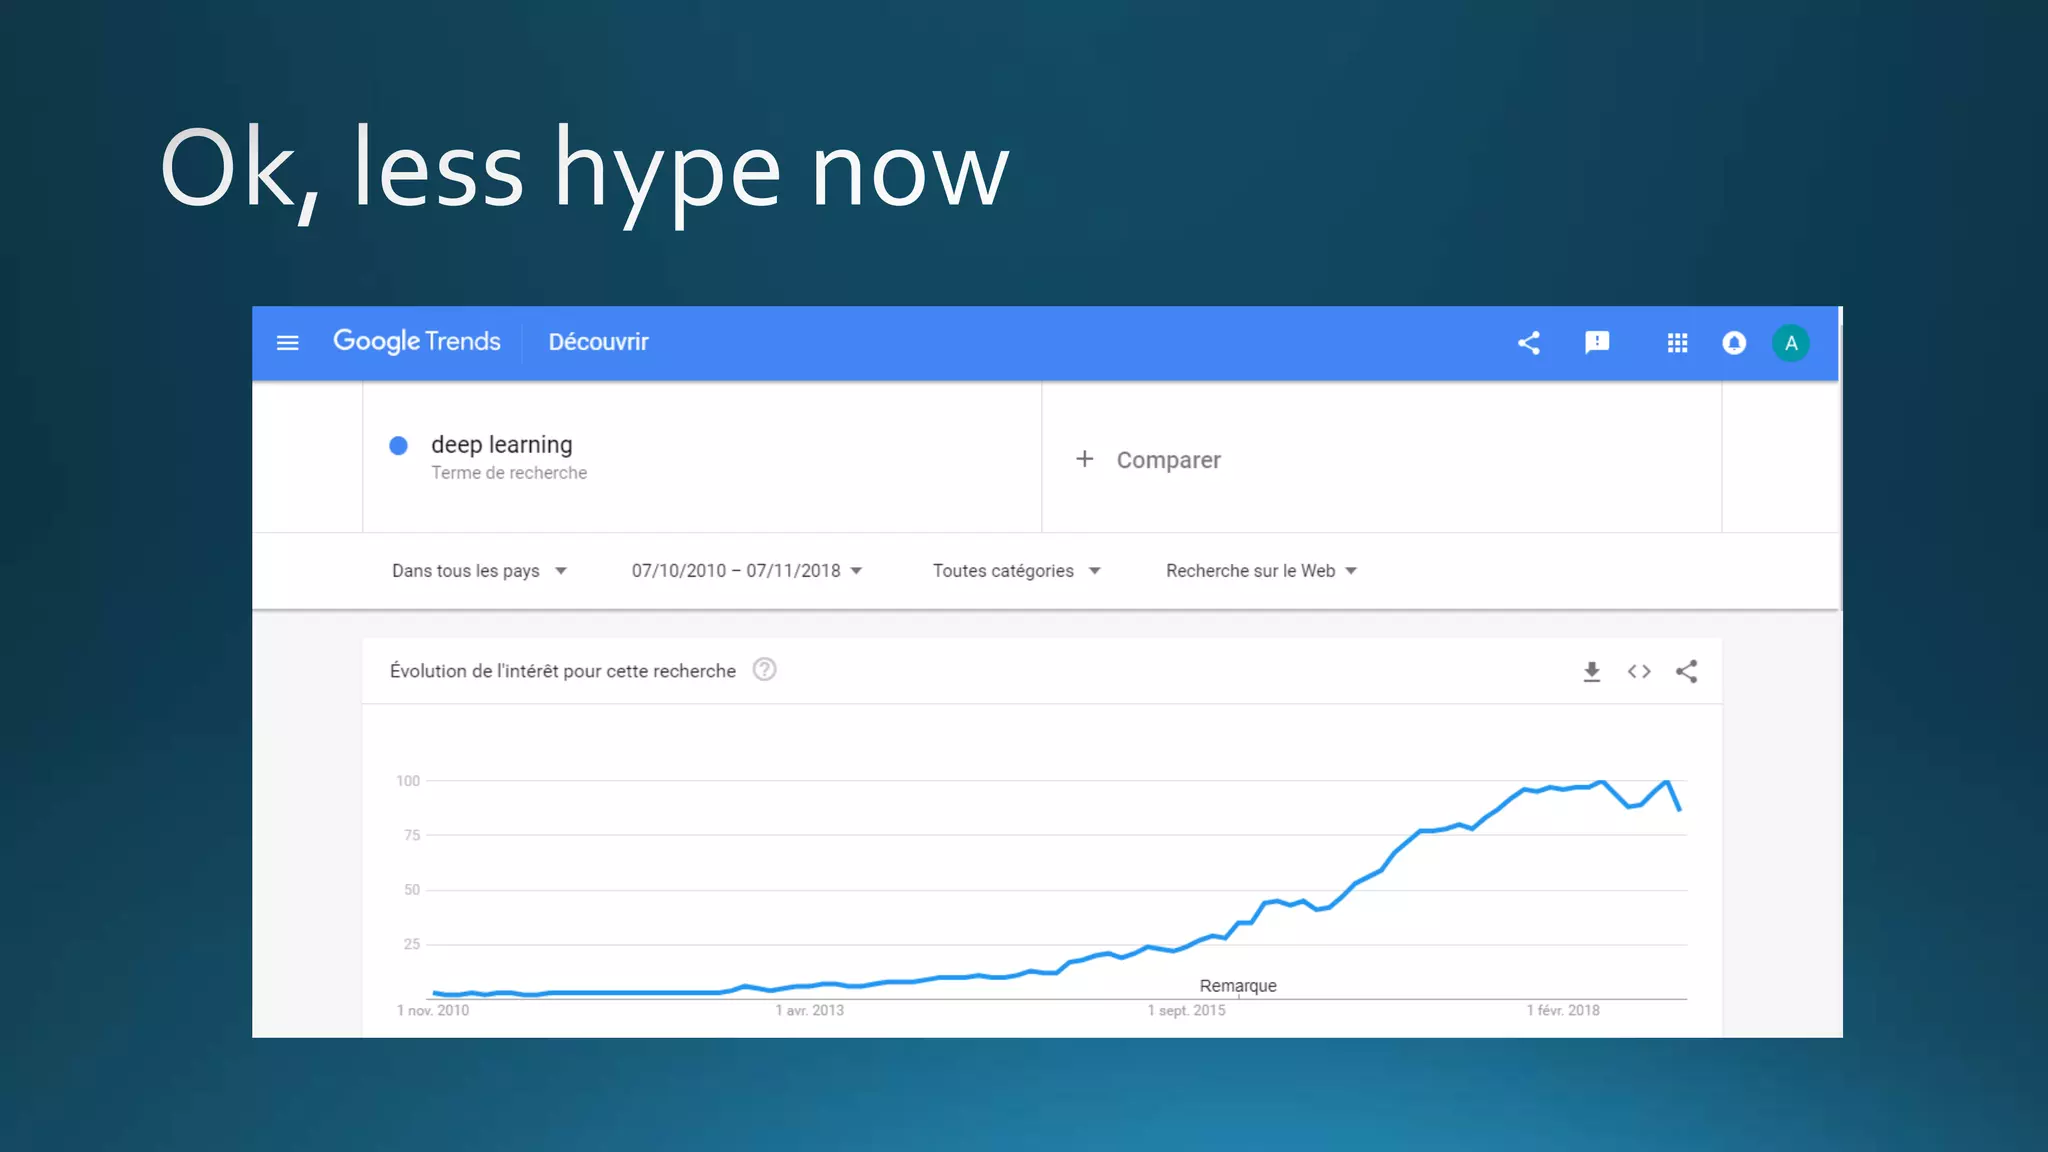Open the Recherche sur le Web dropdown
2048x1152 pixels.
coord(1260,571)
